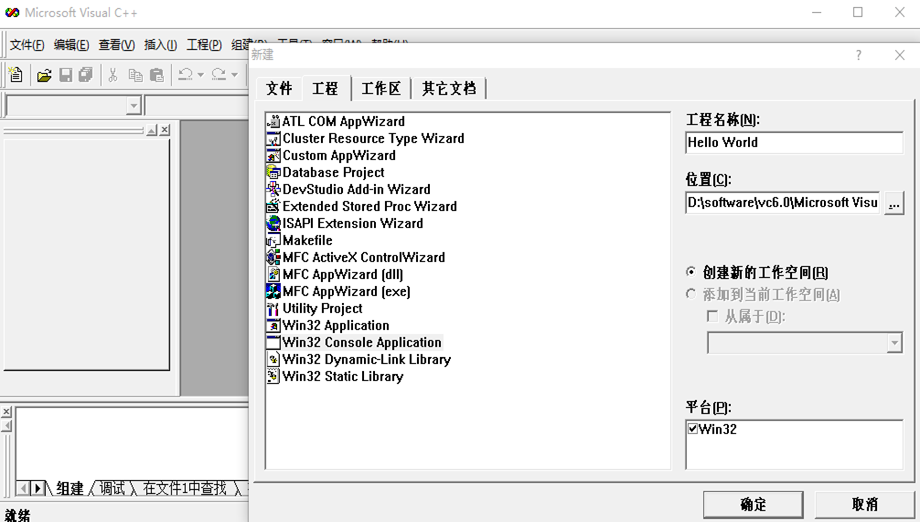The width and height of the screenshot is (920, 522).
Task: Click the Win32 Console Application text
Action: (362, 343)
